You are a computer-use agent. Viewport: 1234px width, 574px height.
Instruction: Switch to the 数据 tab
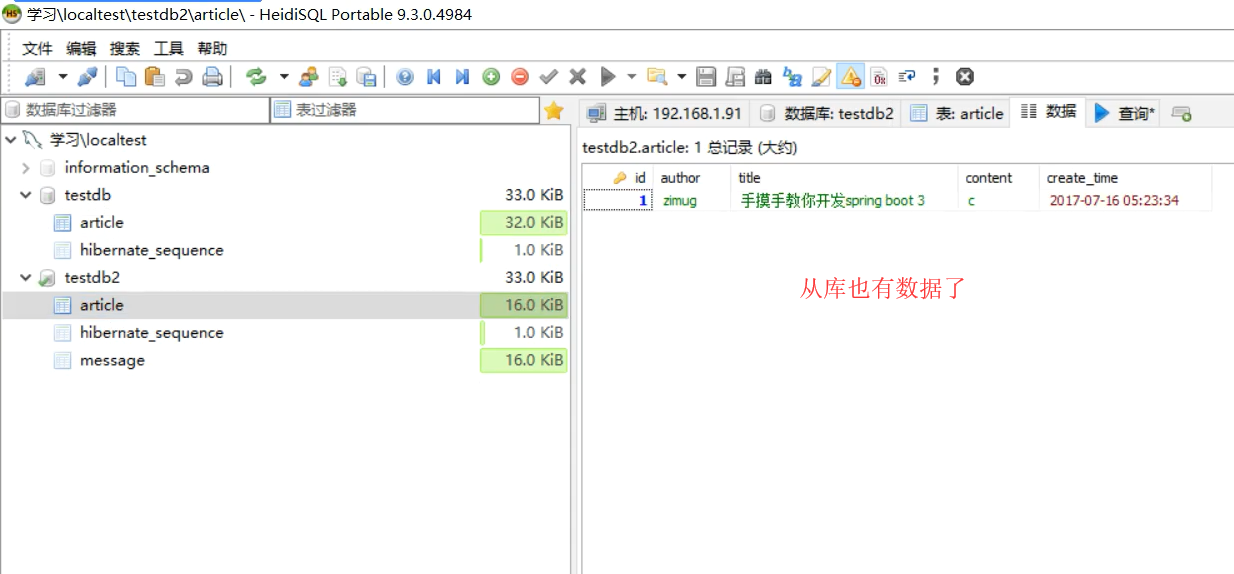(1048, 112)
